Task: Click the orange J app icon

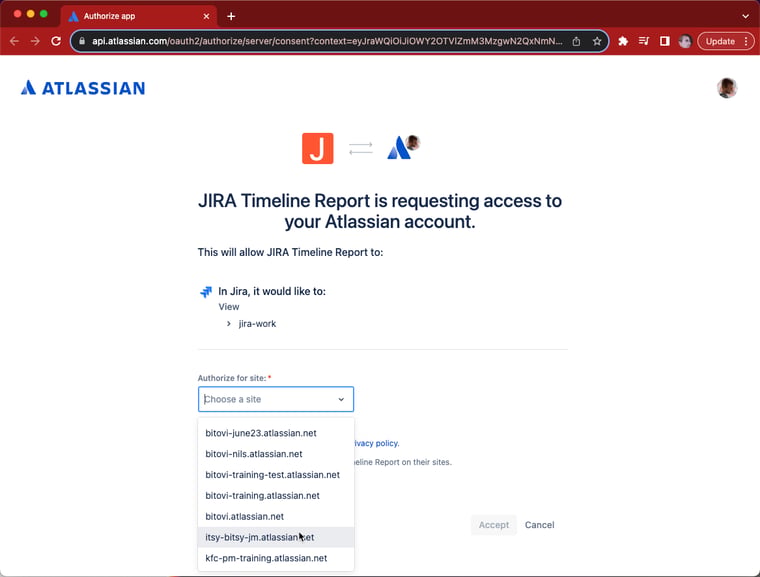Action: coord(317,148)
